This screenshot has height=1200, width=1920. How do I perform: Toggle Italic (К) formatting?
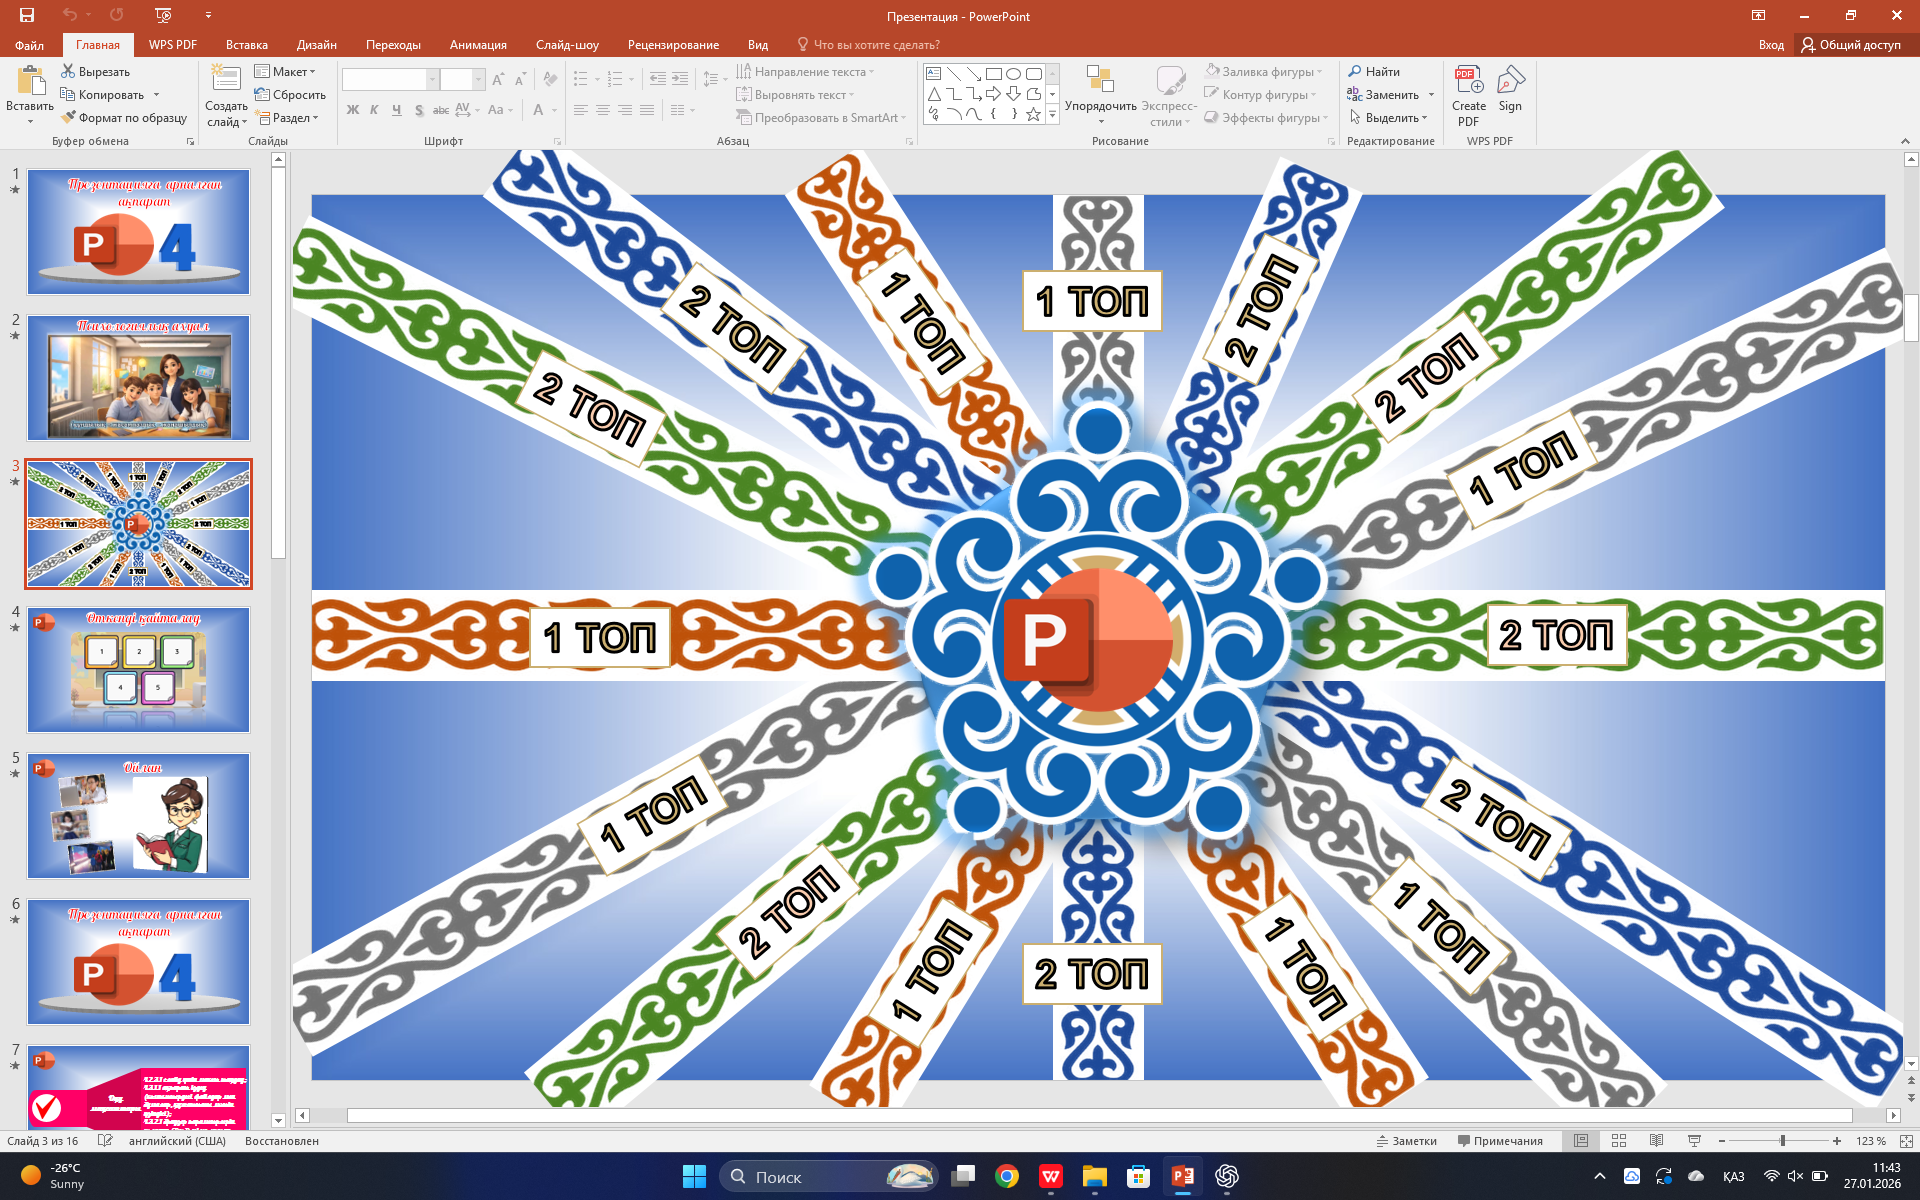pos(374,110)
